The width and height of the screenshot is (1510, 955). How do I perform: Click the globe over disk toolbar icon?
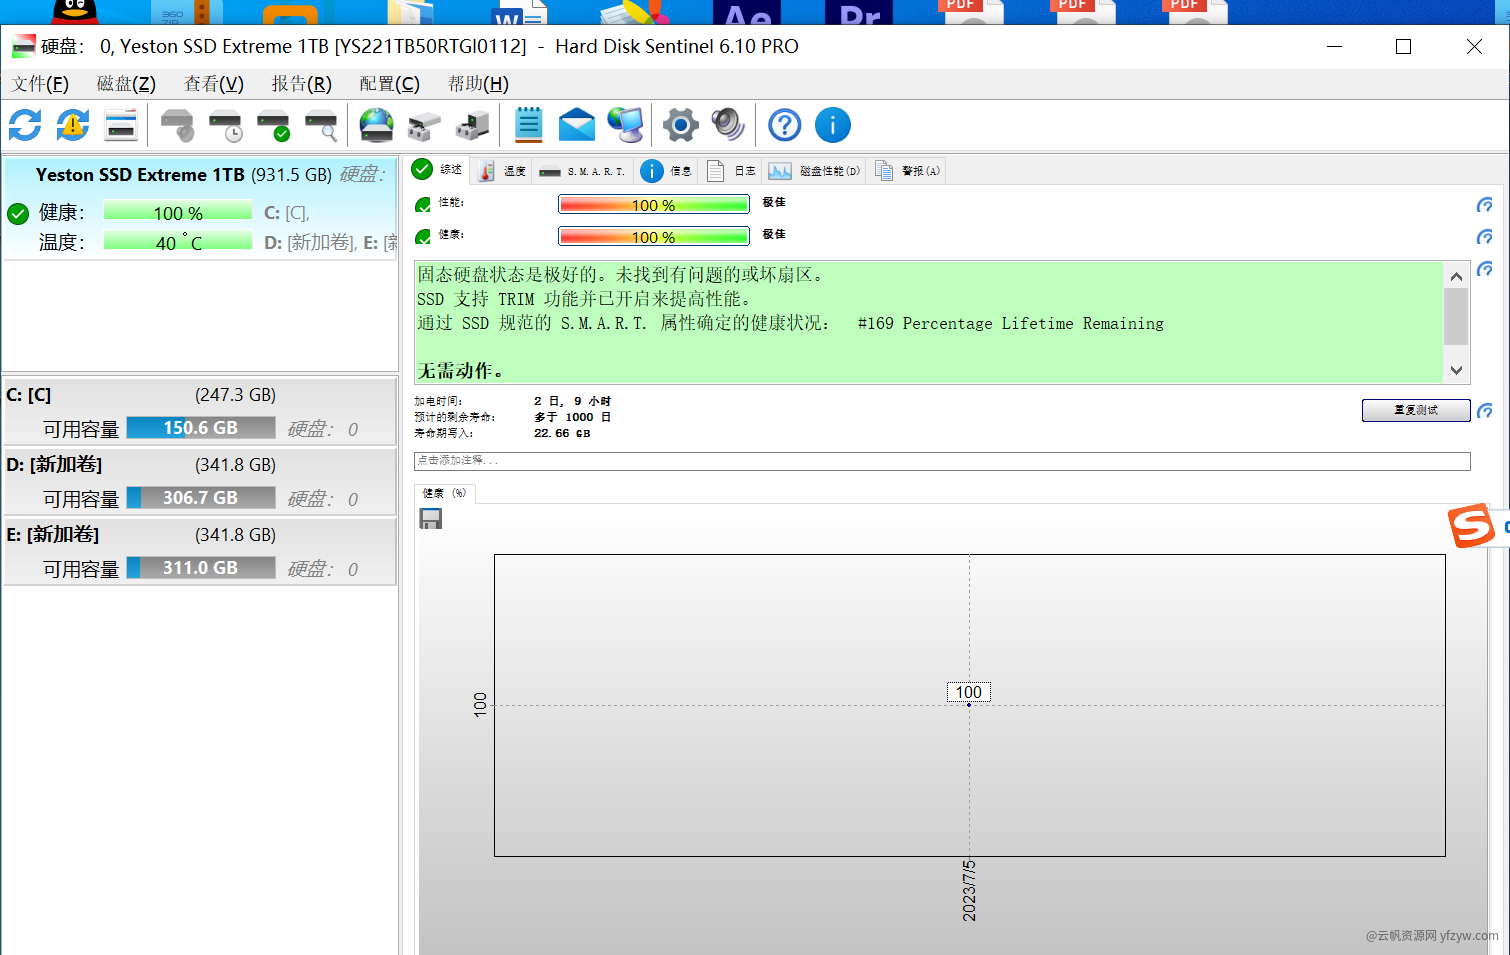pos(377,125)
